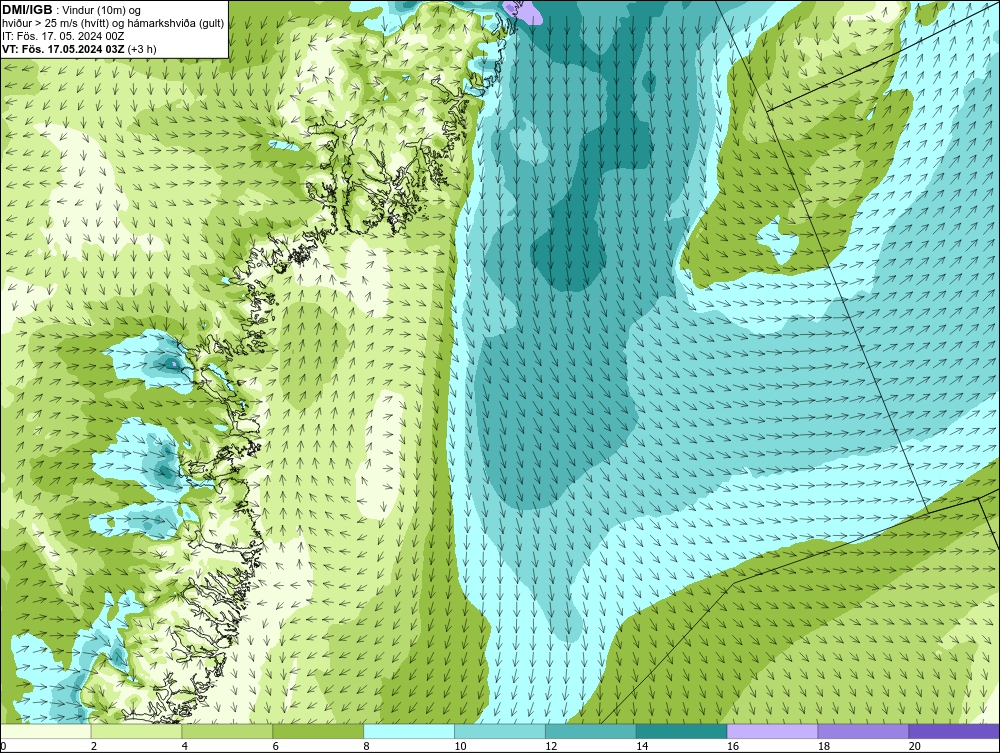Click the 2–4 m/s light green swatch
Viewport: 1000px width, 753px height.
(136, 731)
